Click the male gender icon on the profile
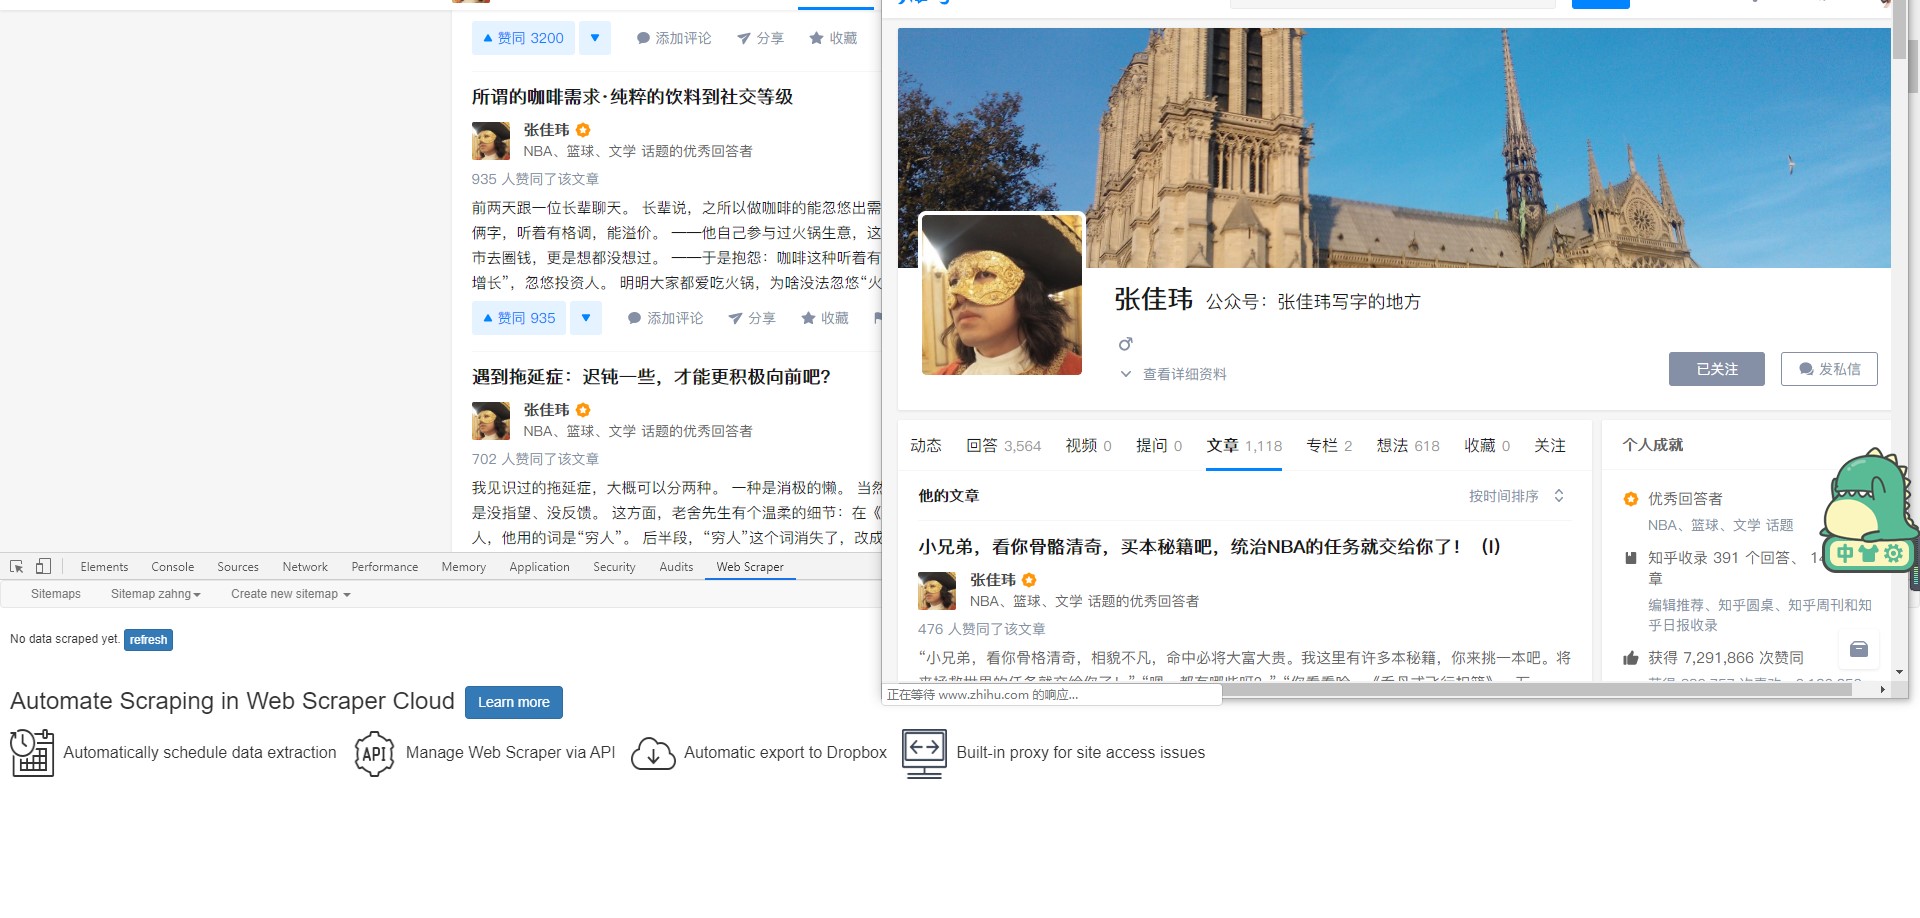The image size is (1920, 918). pyautogui.click(x=1125, y=344)
